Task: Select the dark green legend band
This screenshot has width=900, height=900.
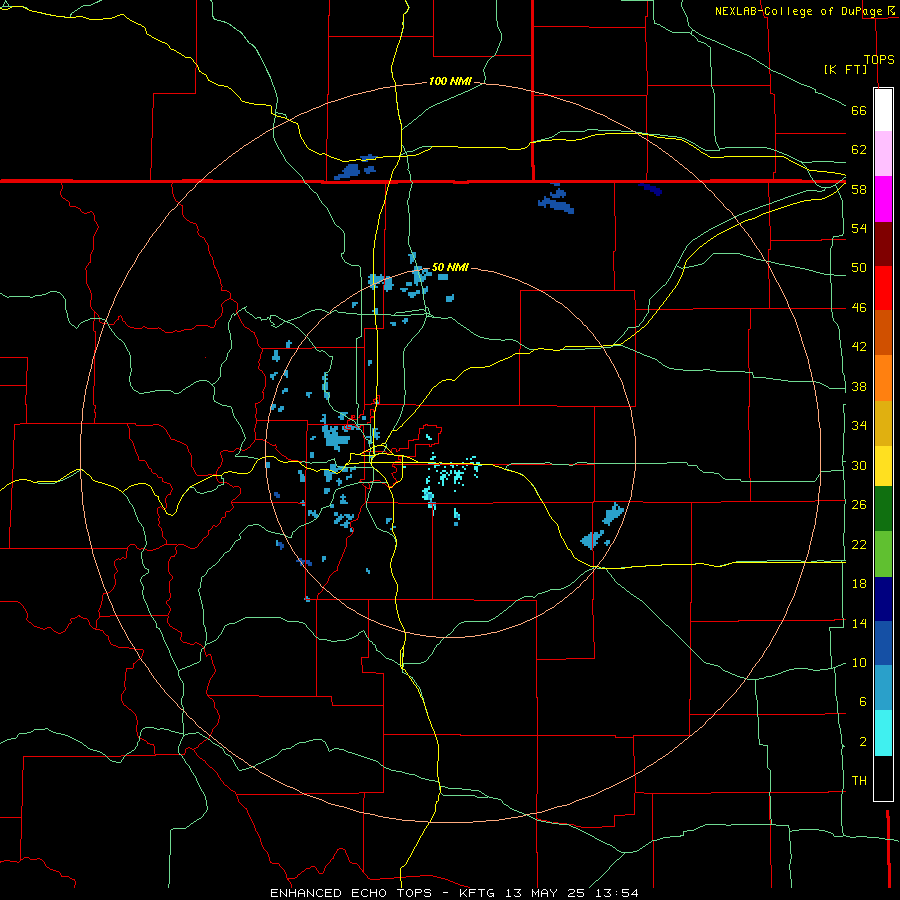Action: click(x=883, y=509)
